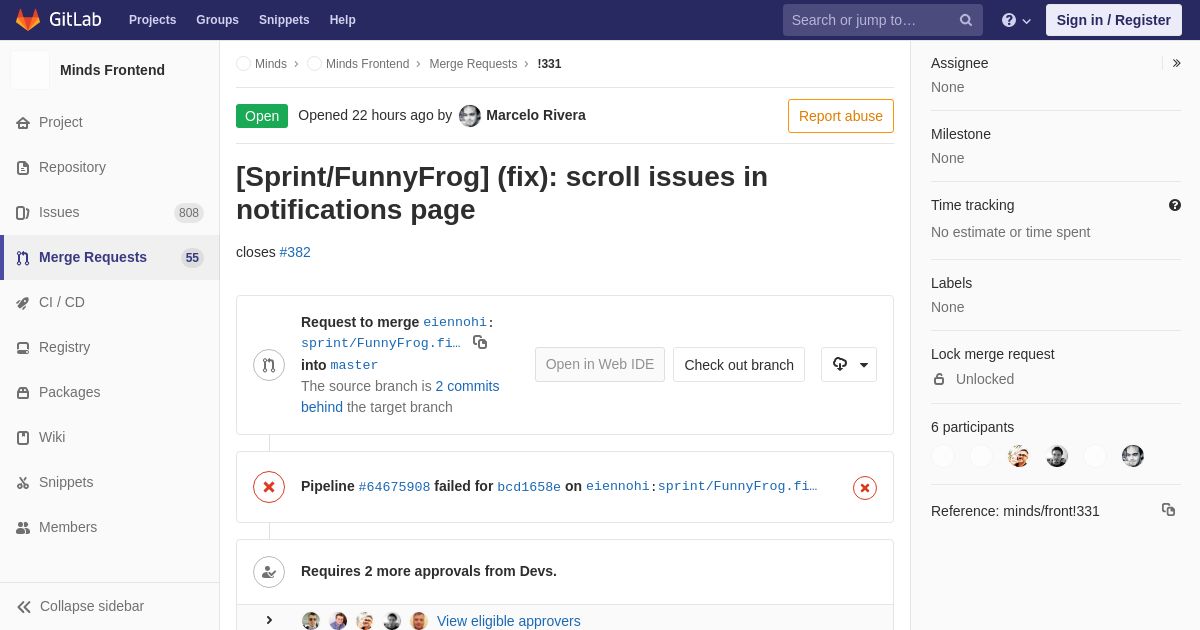The width and height of the screenshot is (1200, 630).
Task: Click the Check out branch button
Action: [x=739, y=365]
